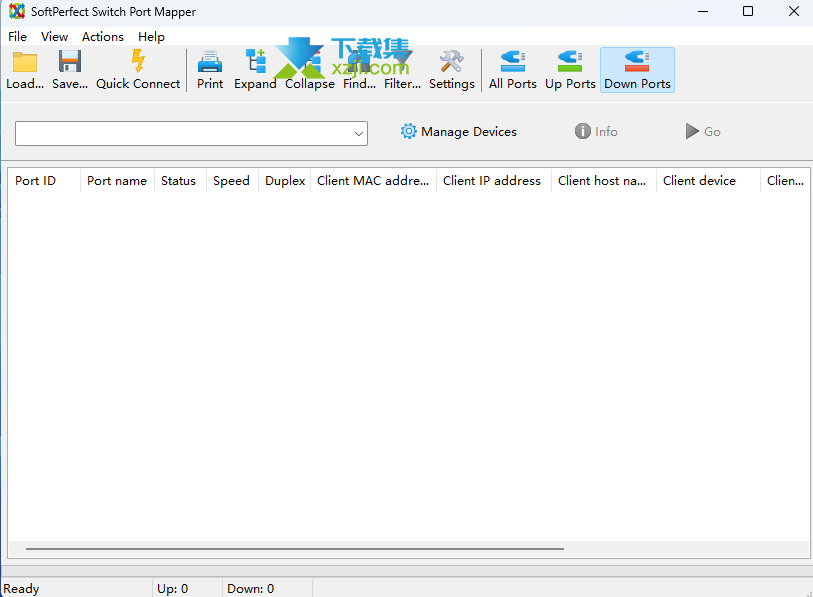The image size is (813, 597).
Task: Open the View menu
Action: click(x=54, y=37)
